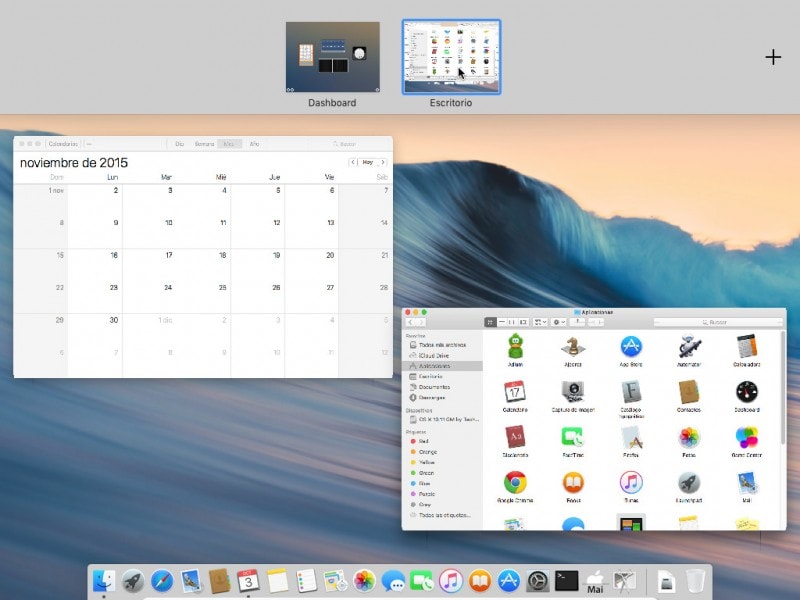Open iTunes from the Finder window
This screenshot has height=600, width=800.
click(632, 485)
